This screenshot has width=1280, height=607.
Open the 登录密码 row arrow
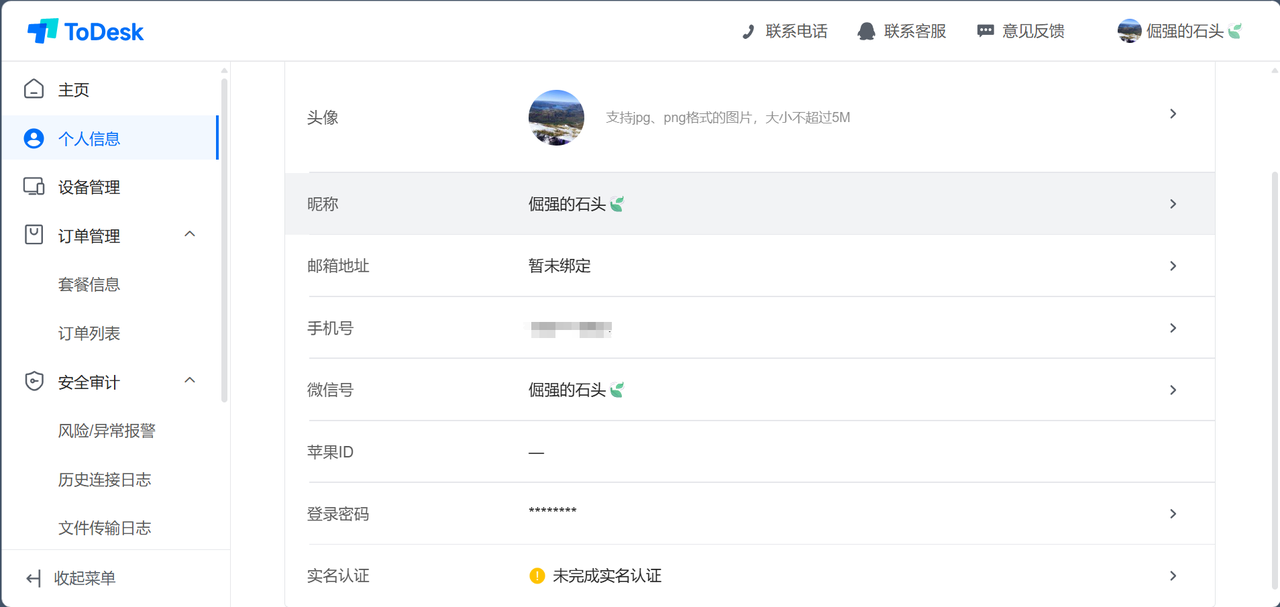click(1173, 514)
